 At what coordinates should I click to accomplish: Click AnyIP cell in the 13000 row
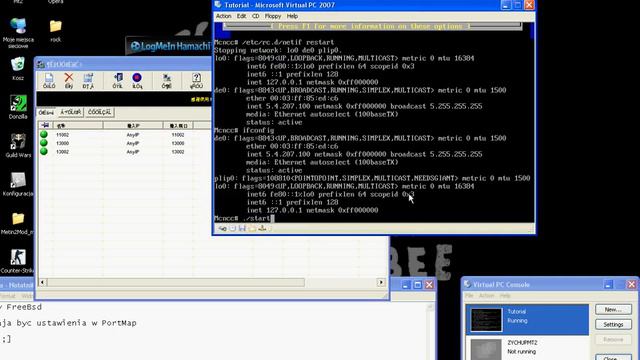pos(133,143)
